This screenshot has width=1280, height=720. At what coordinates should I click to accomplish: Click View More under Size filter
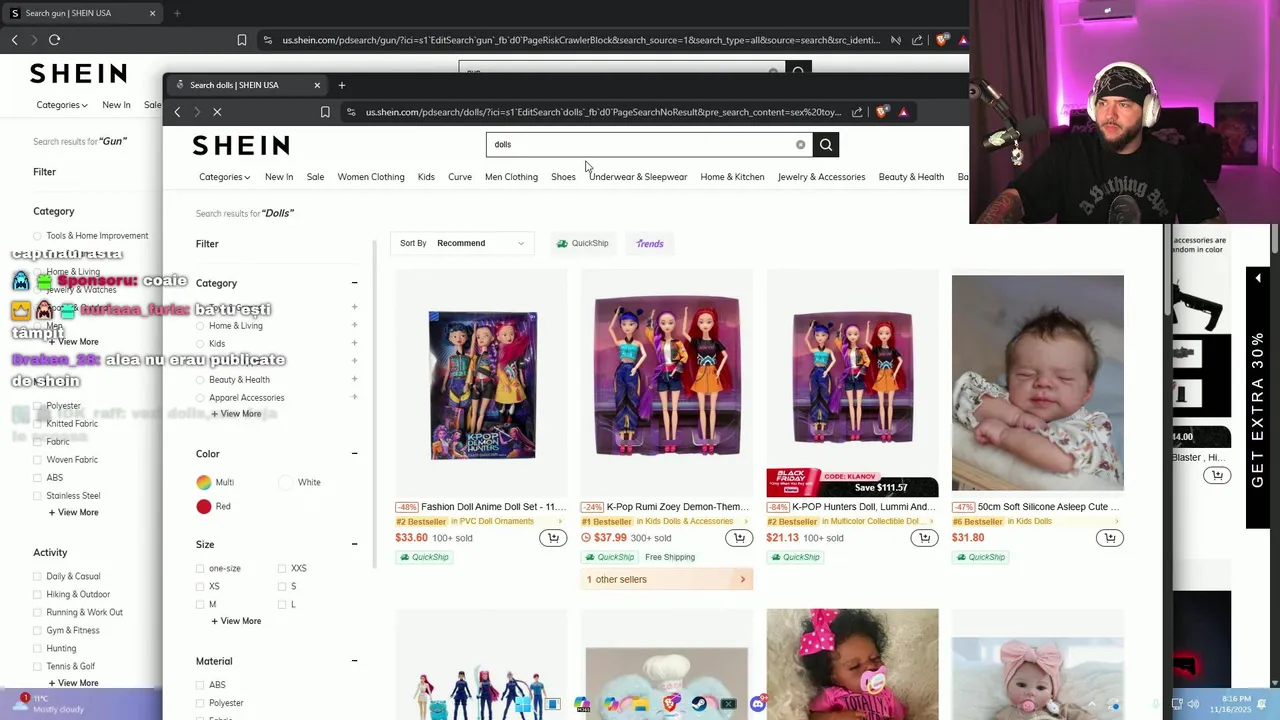click(x=236, y=621)
